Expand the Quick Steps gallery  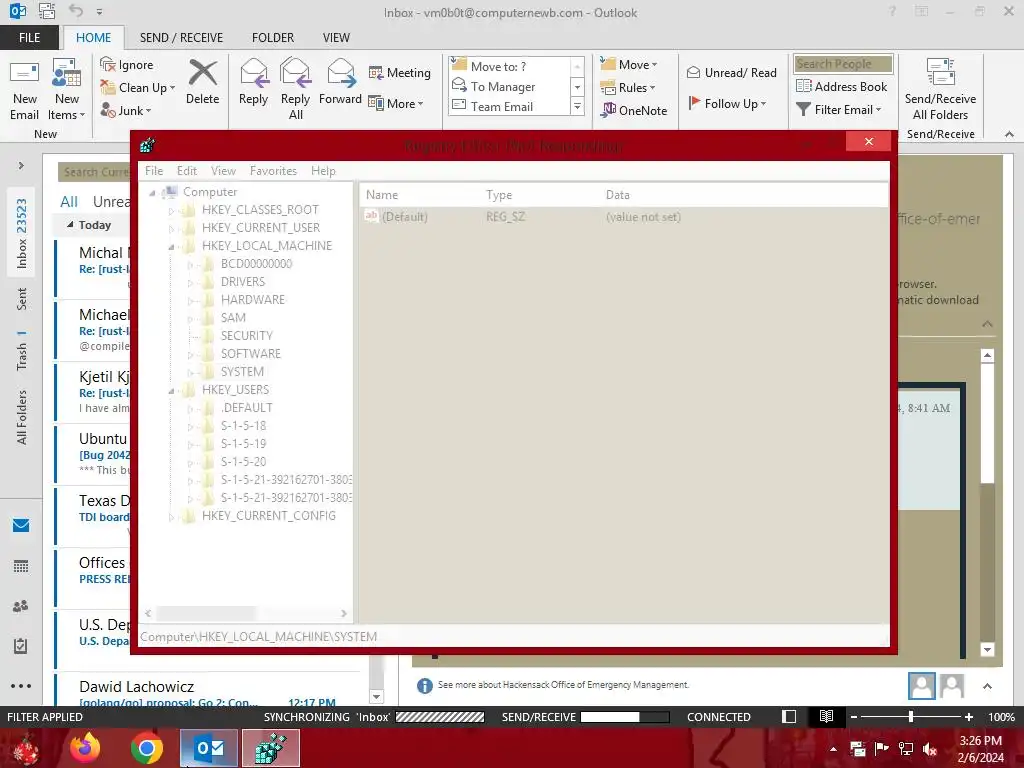tap(577, 106)
